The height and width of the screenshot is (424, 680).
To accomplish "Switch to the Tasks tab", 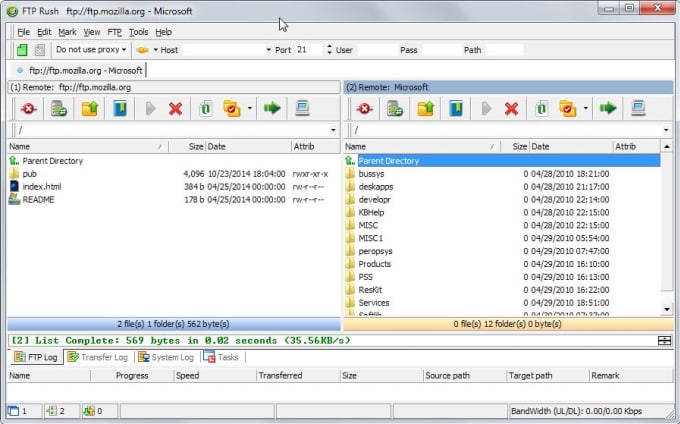I will (221, 357).
